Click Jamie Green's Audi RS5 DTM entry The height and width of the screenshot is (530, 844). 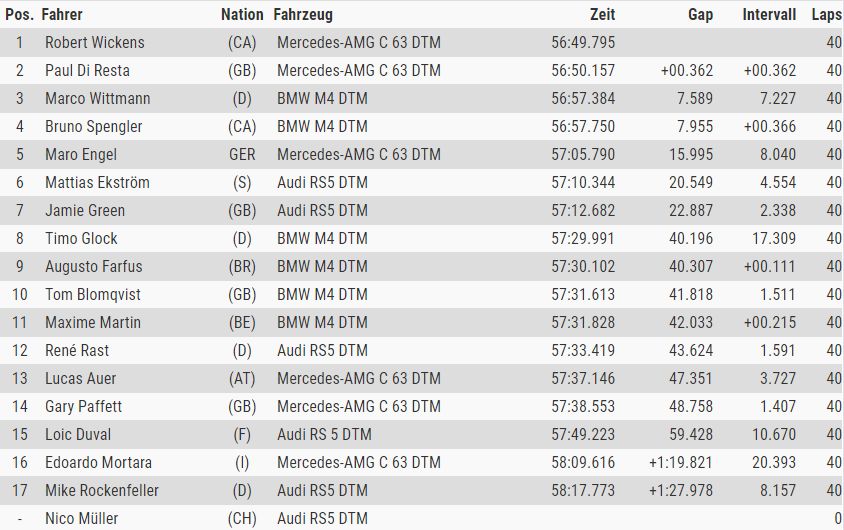pyautogui.click(x=322, y=210)
